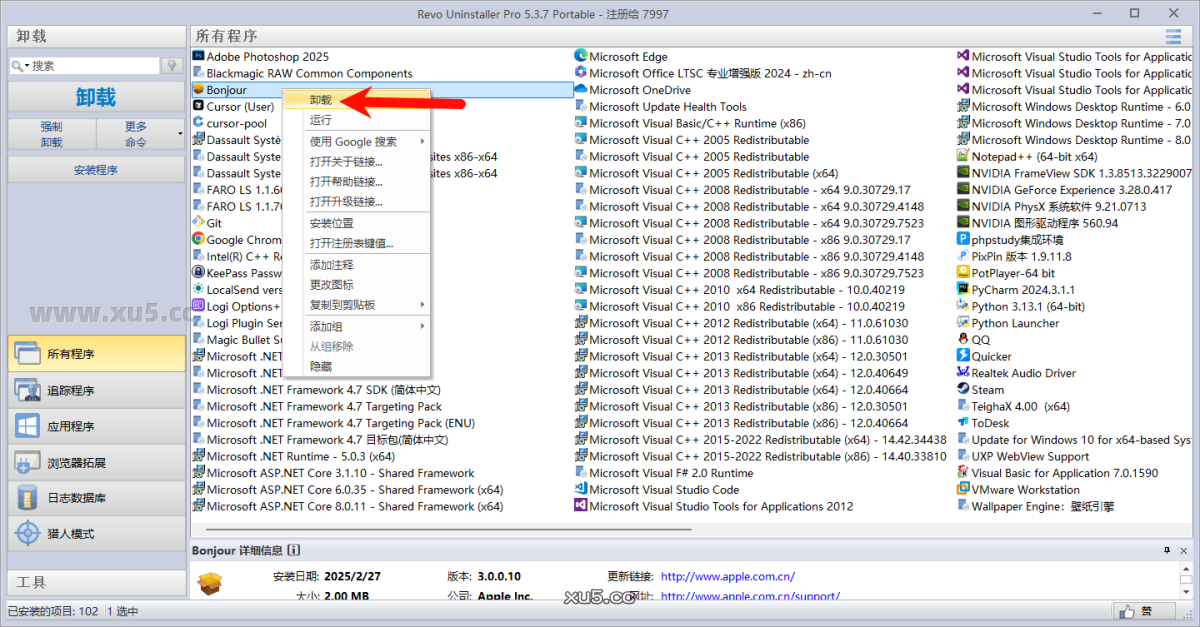Pin the Bonjour details panel
The image size is (1200, 627).
coord(1167,550)
